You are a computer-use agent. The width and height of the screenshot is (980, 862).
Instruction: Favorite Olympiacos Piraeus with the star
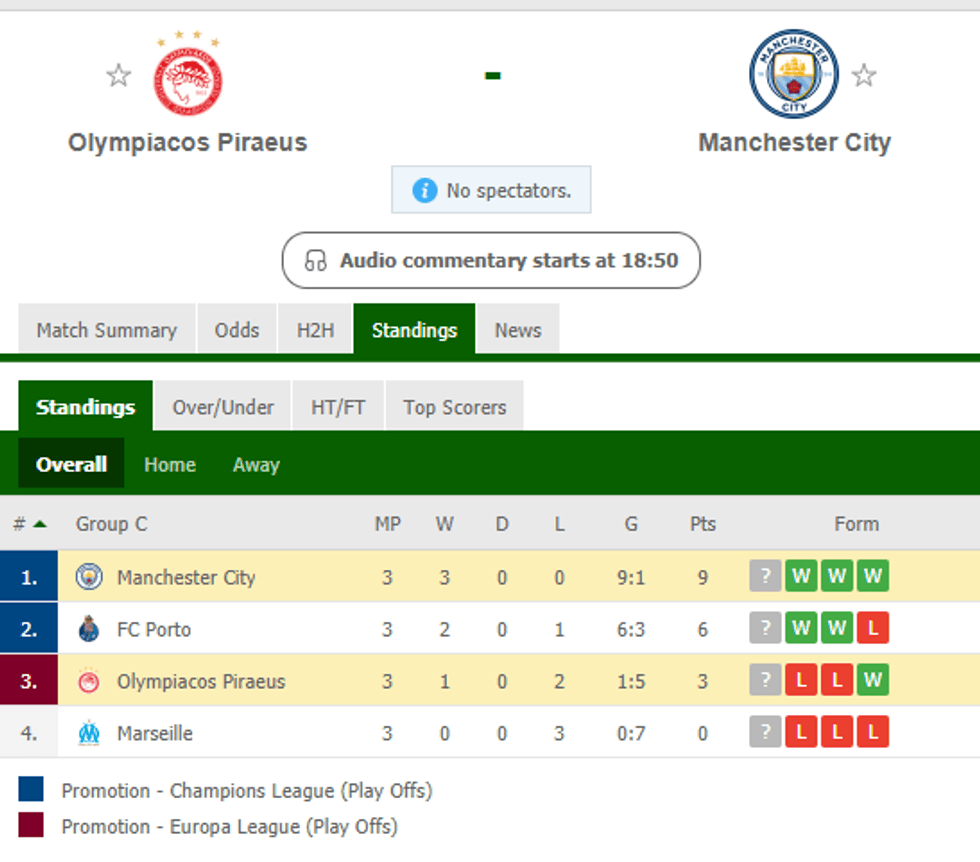click(x=119, y=75)
